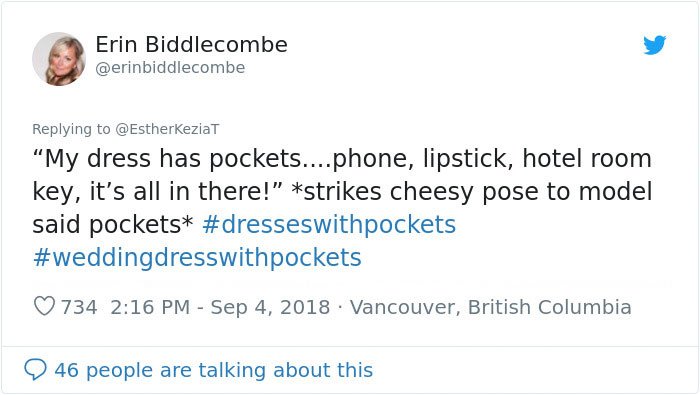Click the 'Replying to' label
700x395 pixels.
[71, 129]
